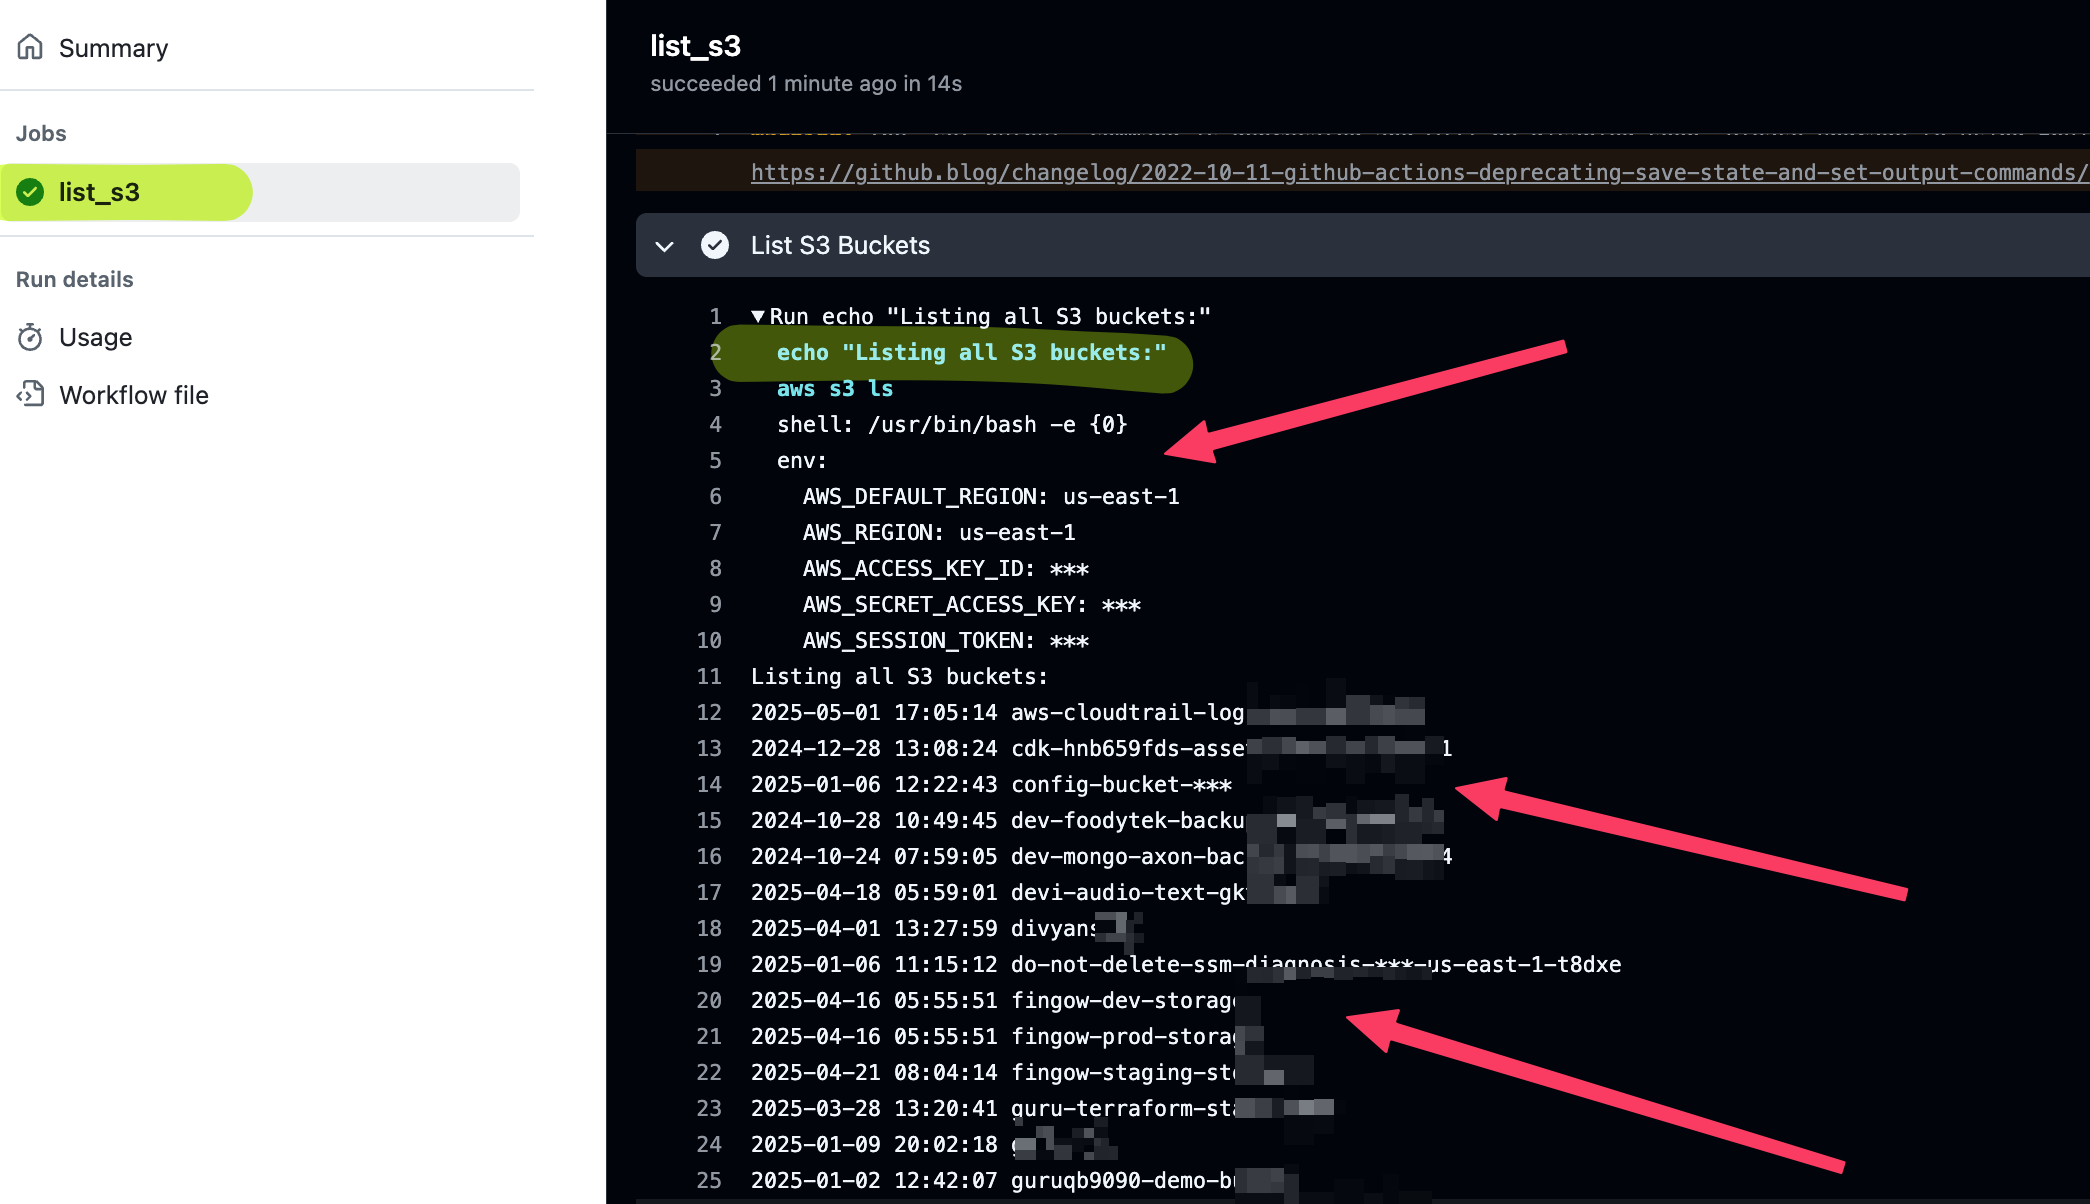The image size is (2090, 1204).
Task: Click the green success check beside list_s3 job
Action: pos(28,192)
